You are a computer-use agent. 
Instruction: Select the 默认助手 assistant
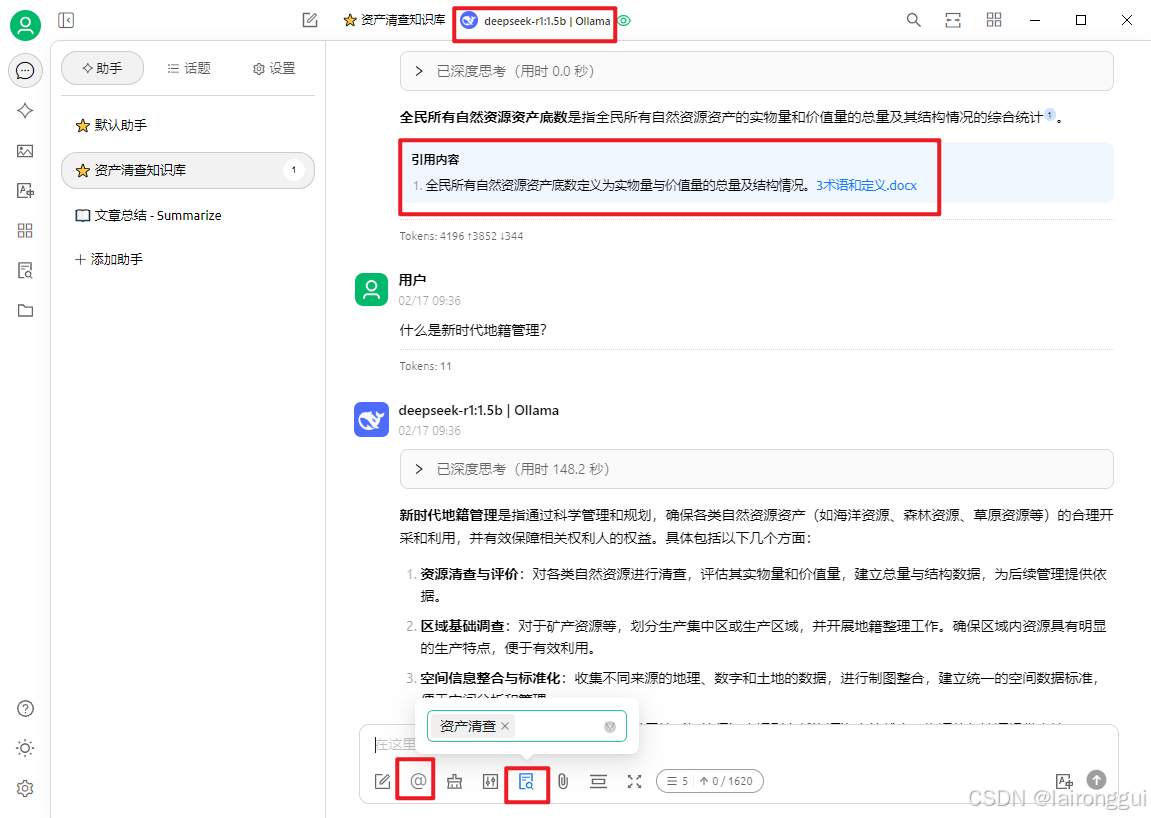click(188, 126)
